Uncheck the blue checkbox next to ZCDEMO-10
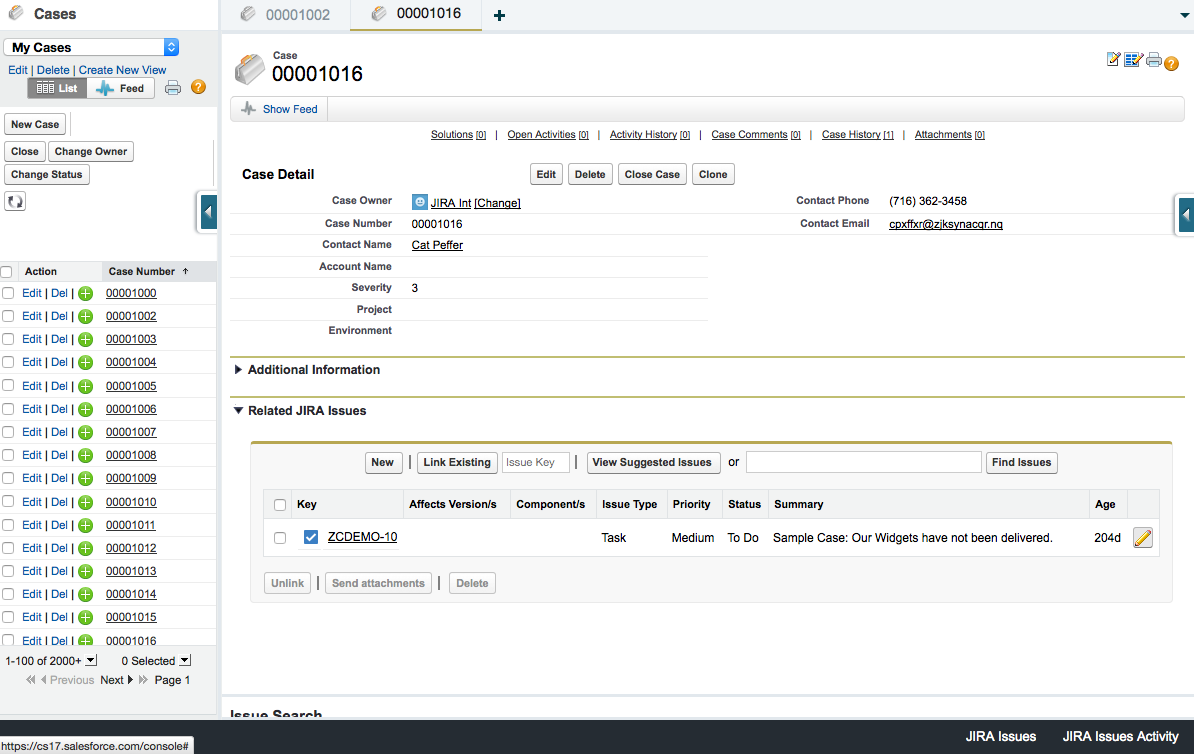The height and width of the screenshot is (754, 1194). tap(311, 538)
